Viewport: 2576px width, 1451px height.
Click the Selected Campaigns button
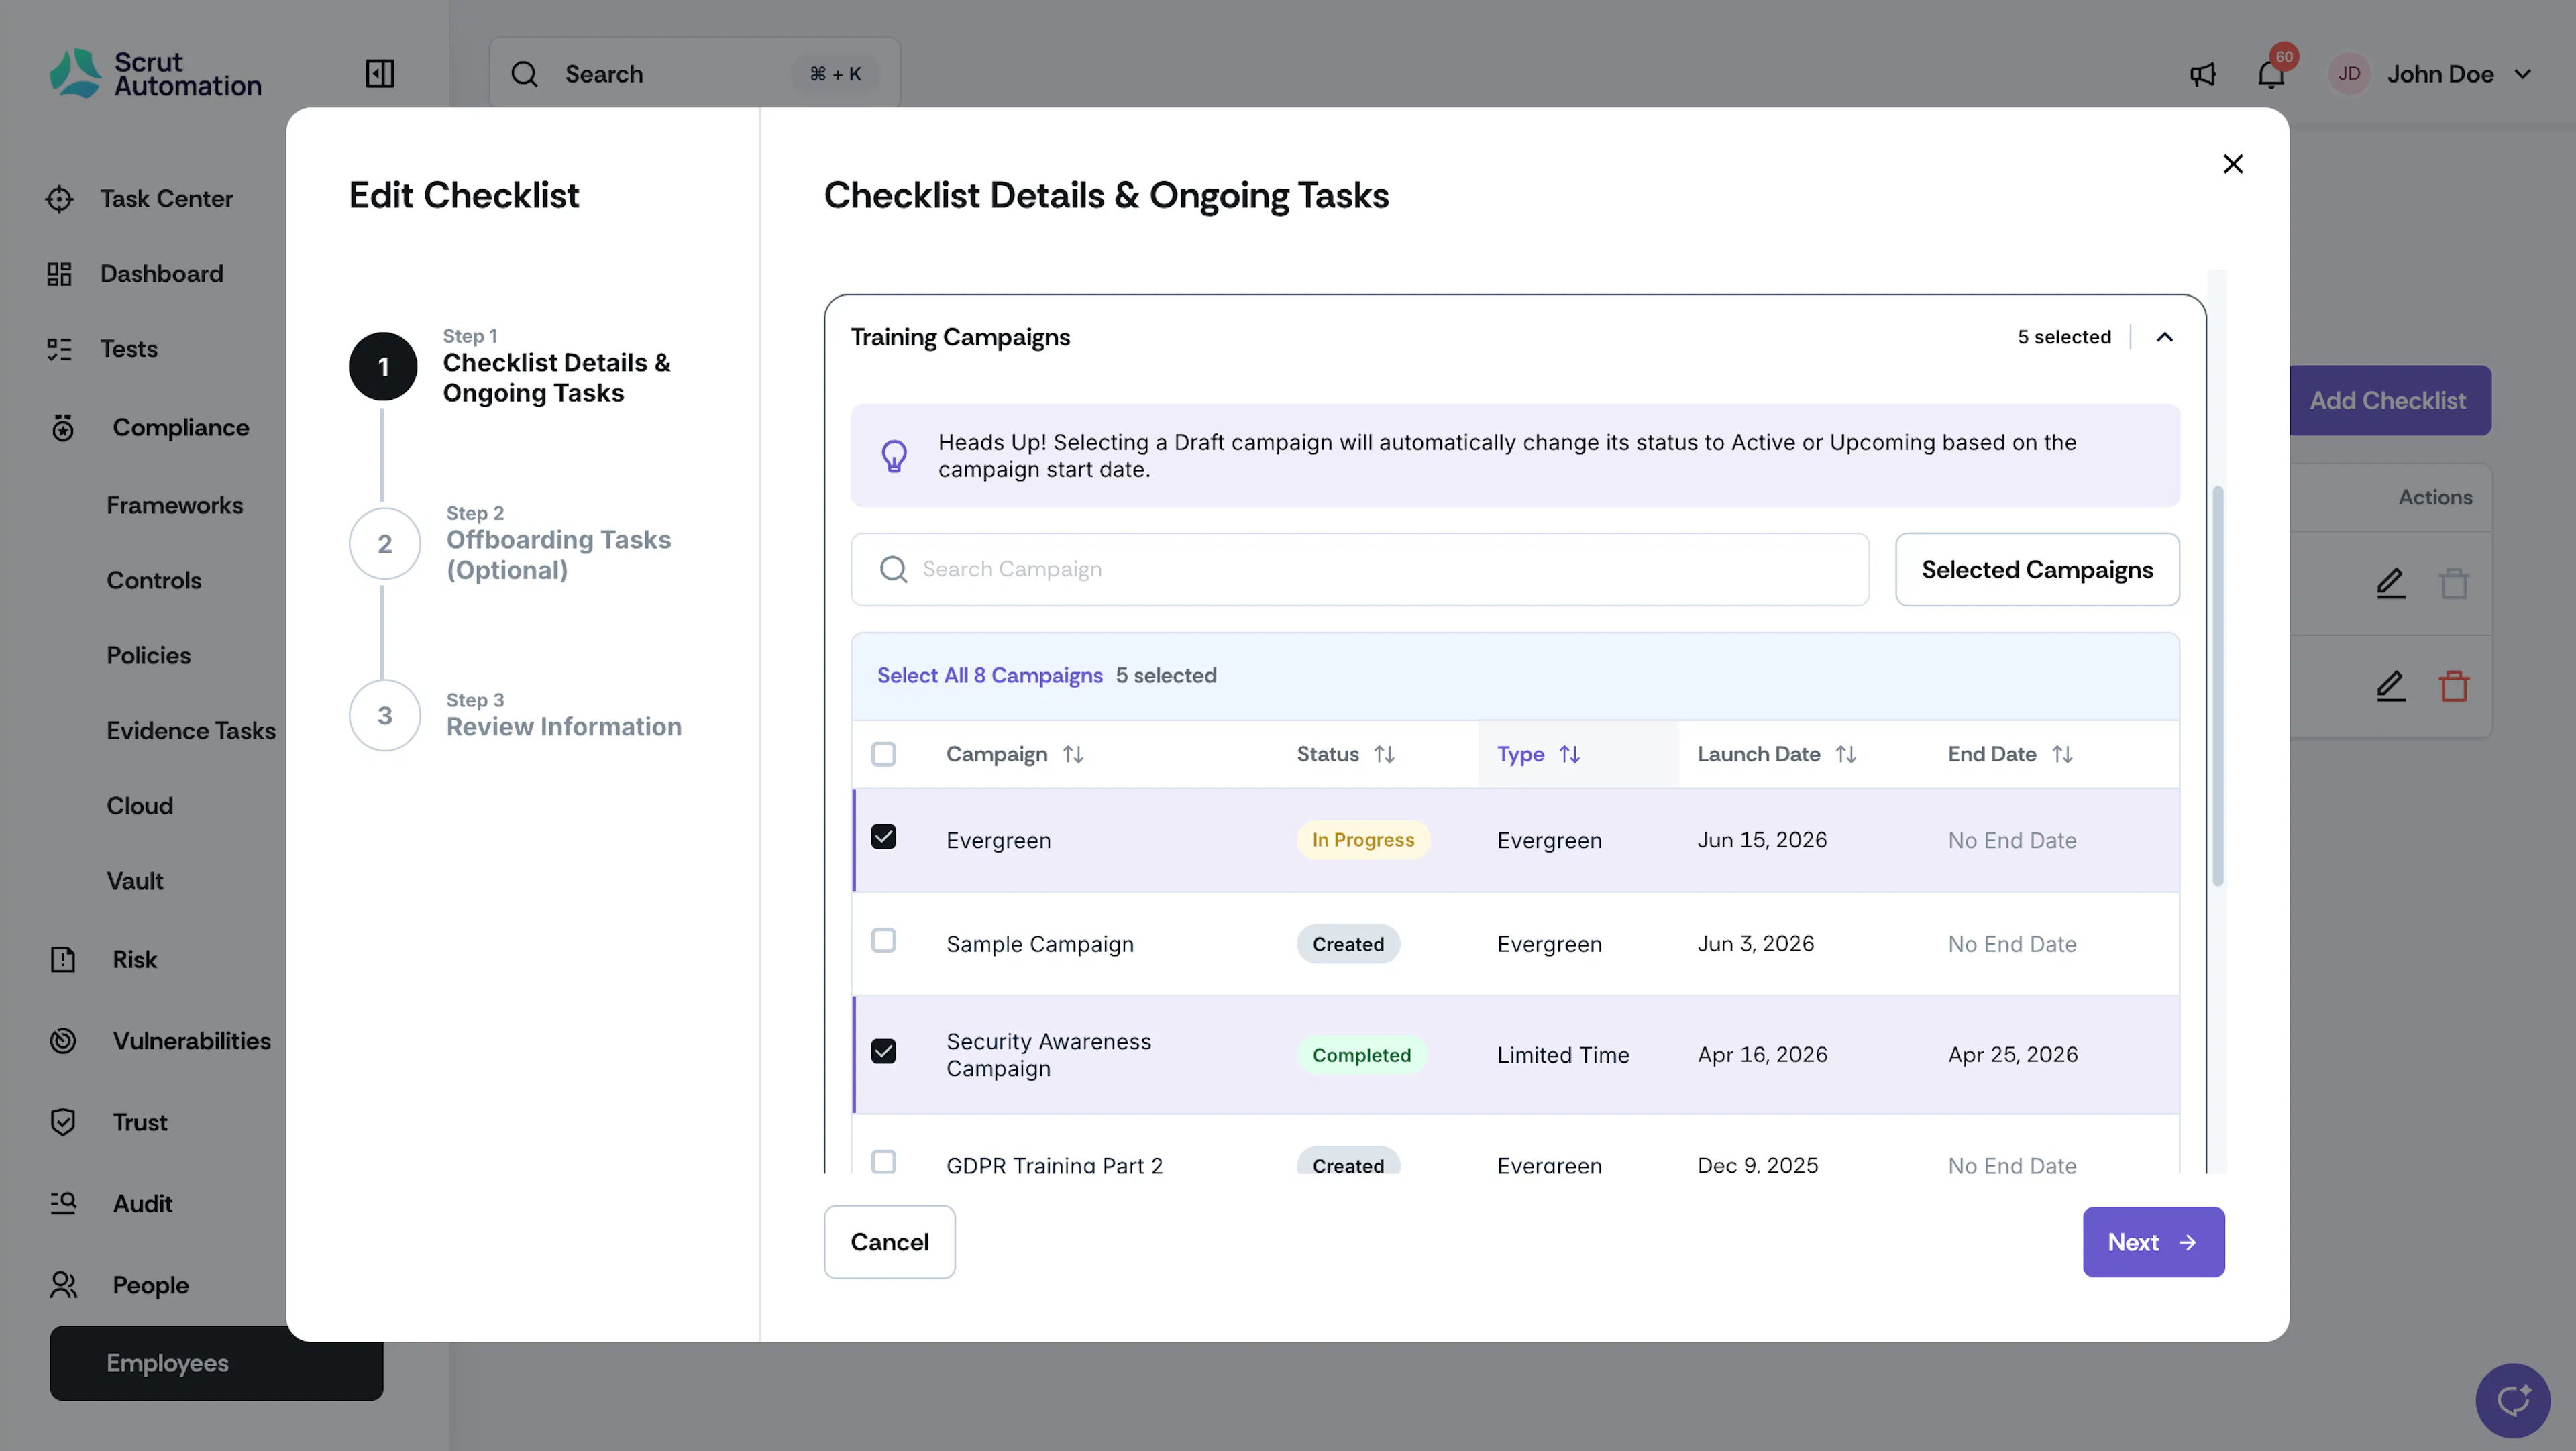(2037, 569)
